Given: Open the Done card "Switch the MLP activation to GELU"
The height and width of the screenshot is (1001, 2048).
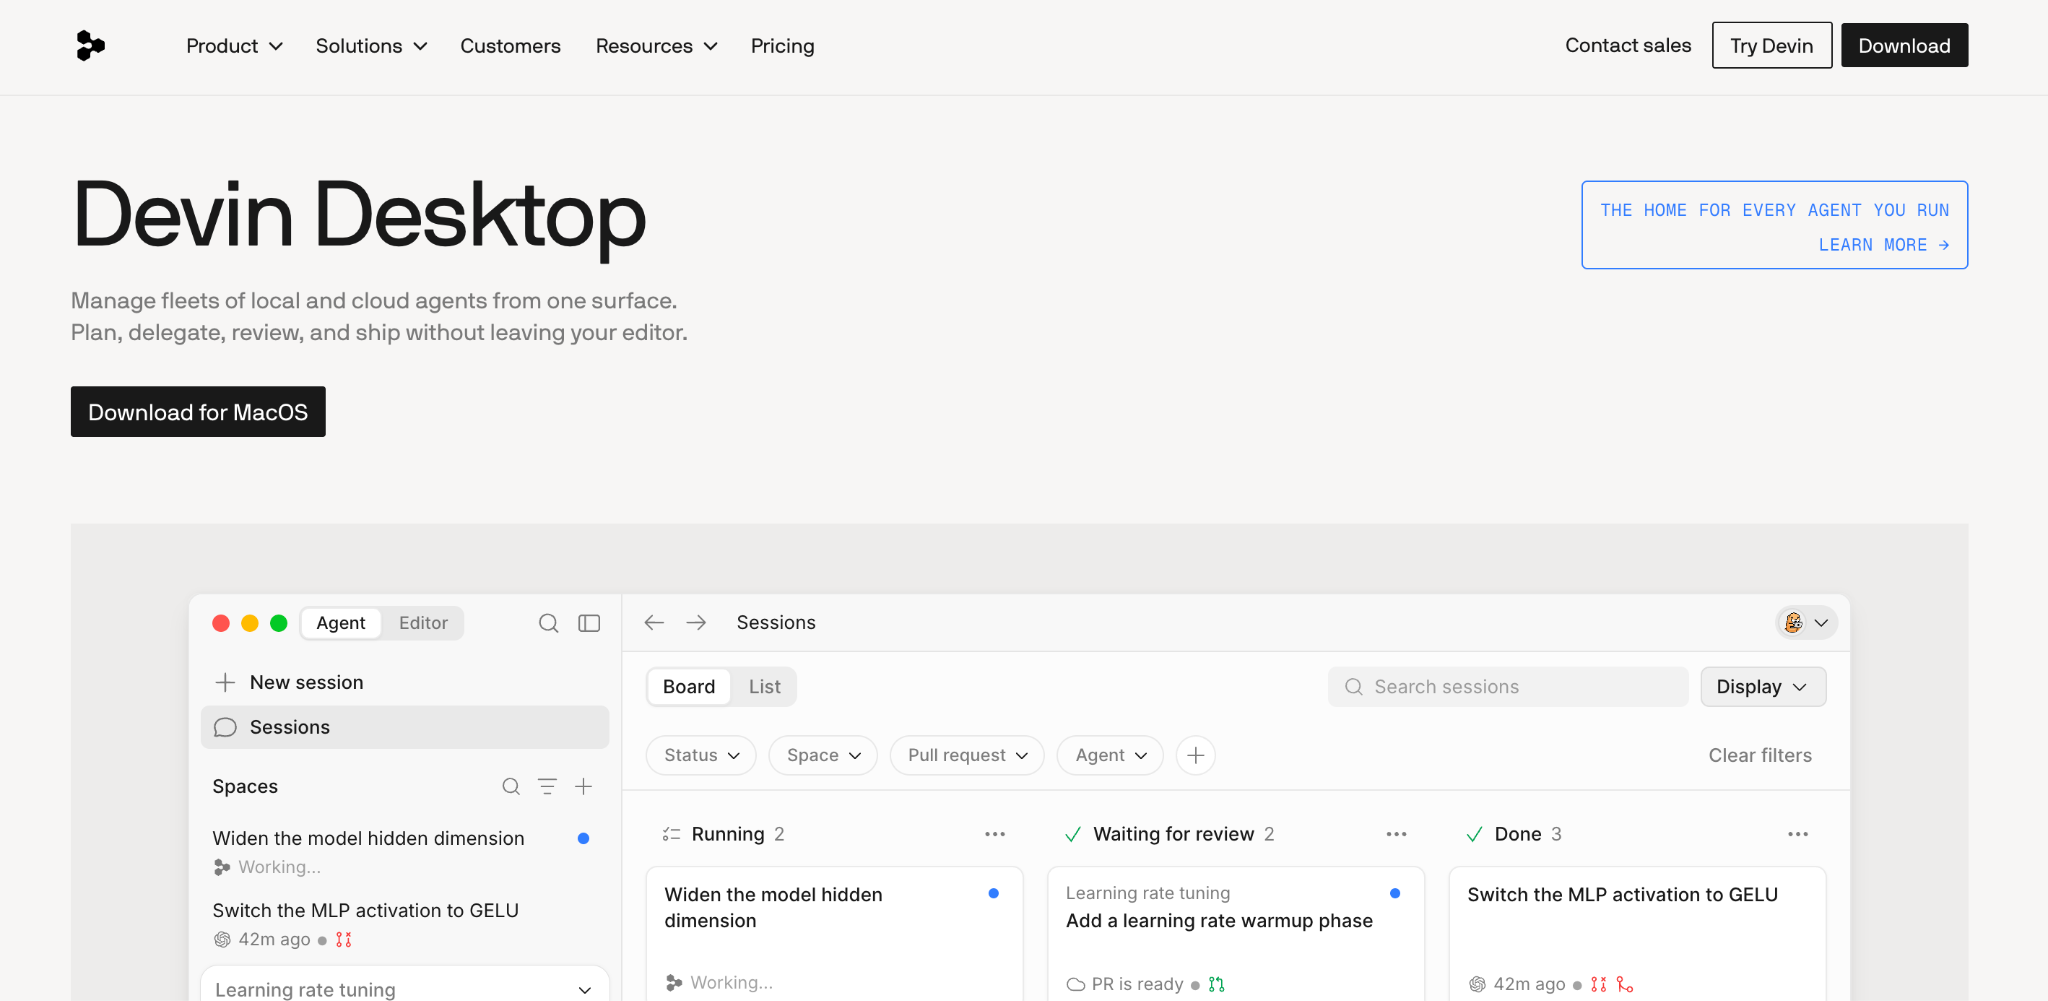Looking at the screenshot, I should [1637, 934].
